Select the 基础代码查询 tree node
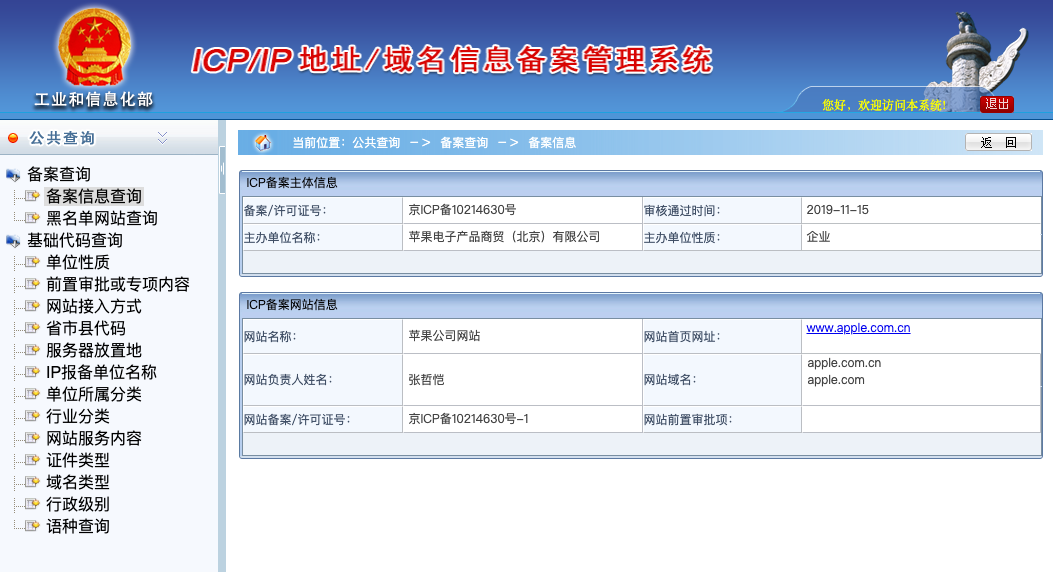 (75, 240)
